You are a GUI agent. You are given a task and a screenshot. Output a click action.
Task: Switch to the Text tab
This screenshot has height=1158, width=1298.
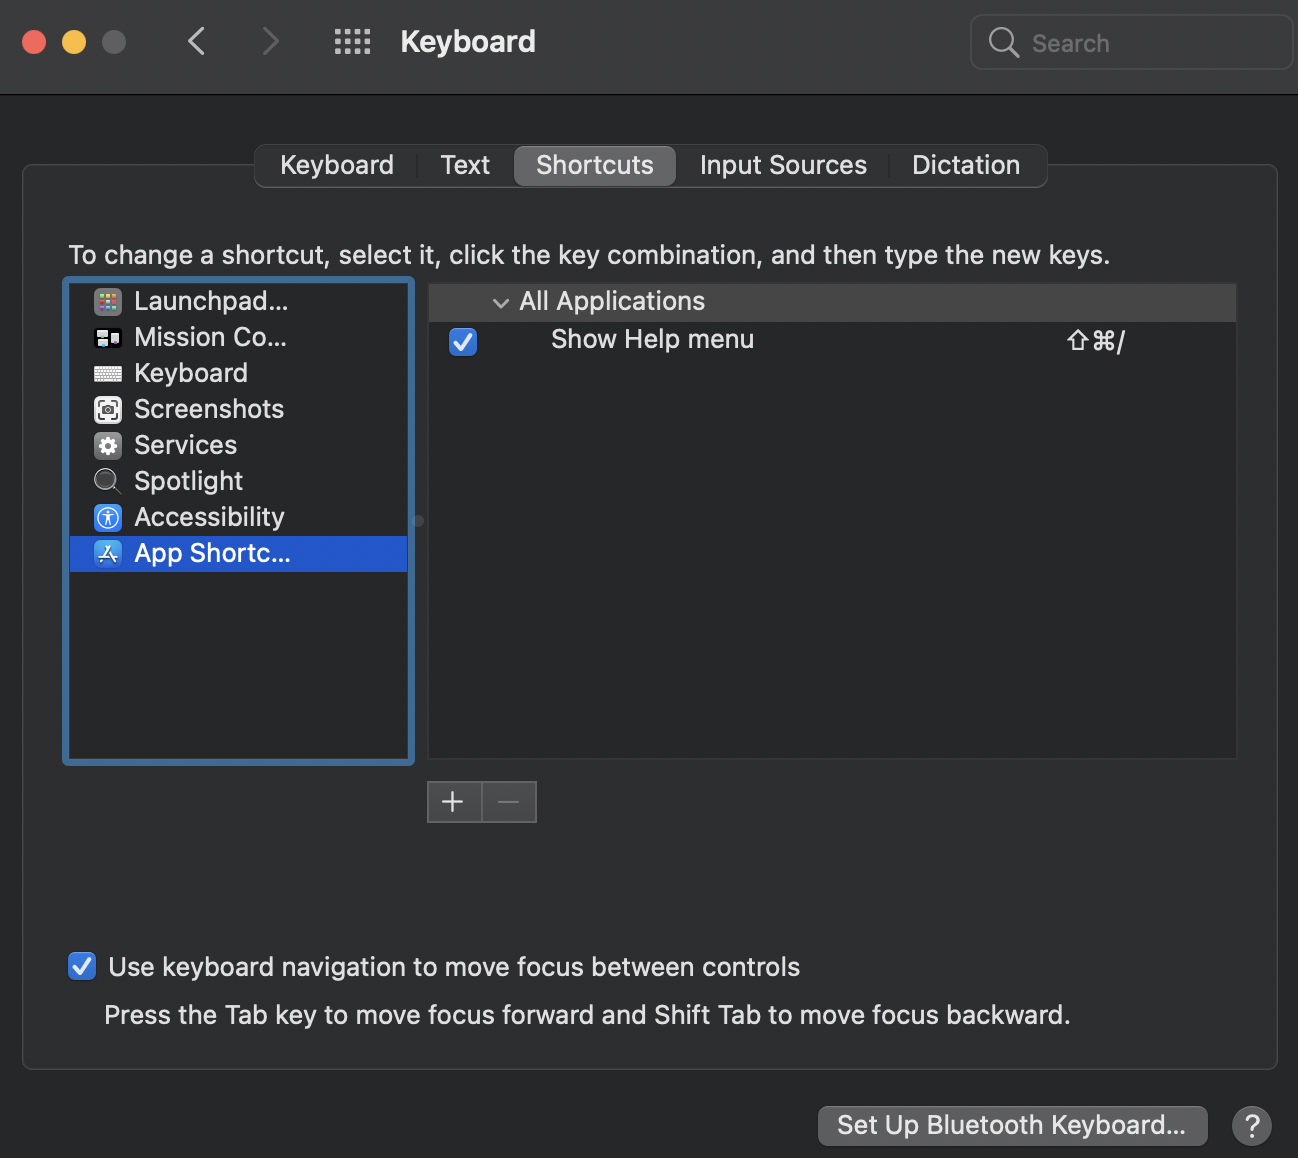[465, 166]
